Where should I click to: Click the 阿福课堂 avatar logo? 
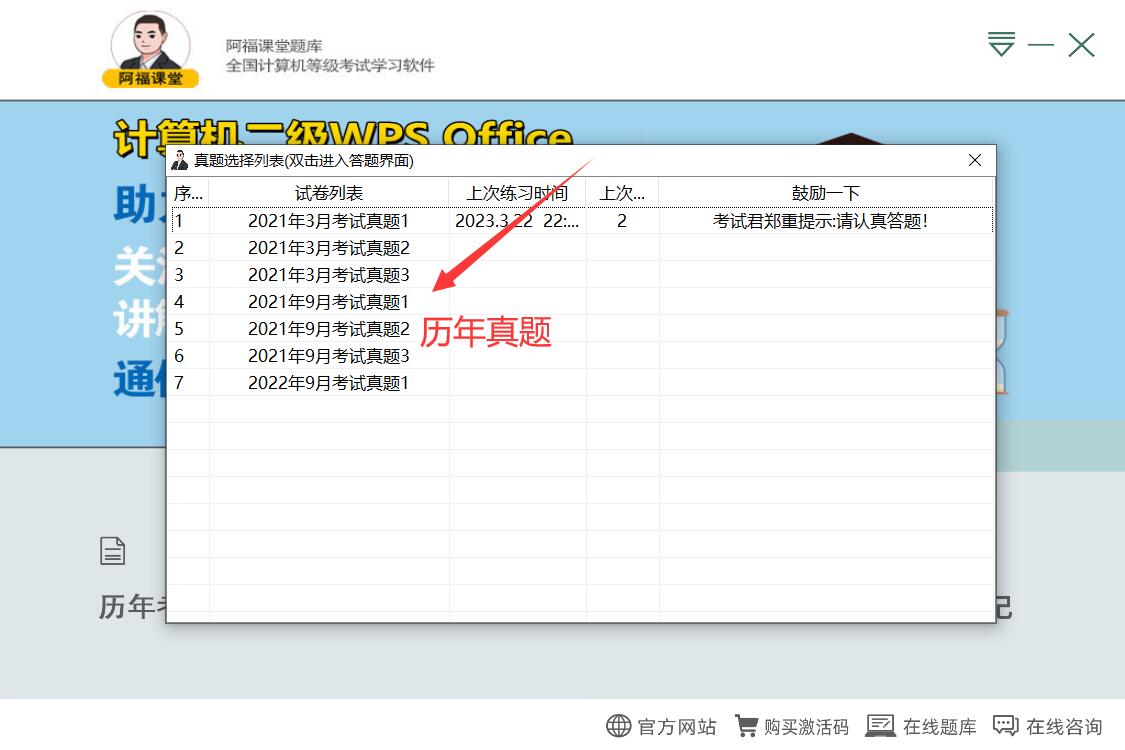click(x=149, y=45)
